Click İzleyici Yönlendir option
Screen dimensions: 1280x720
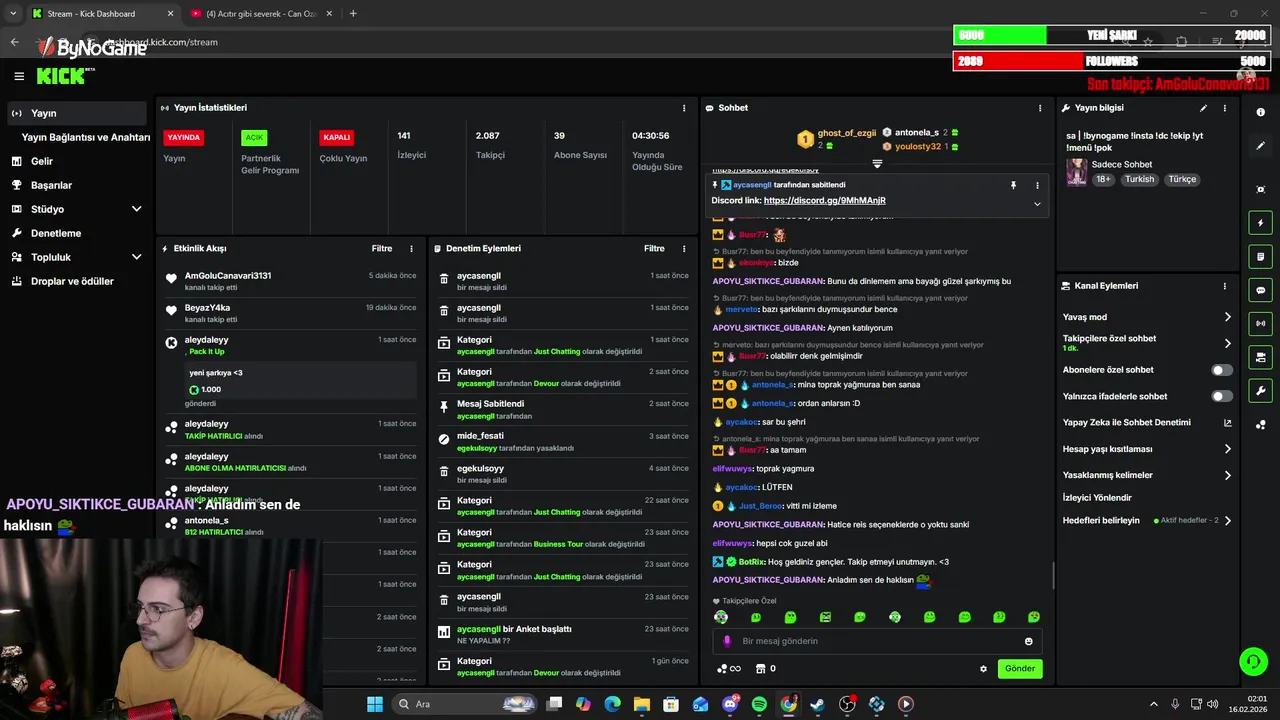click(x=1097, y=497)
